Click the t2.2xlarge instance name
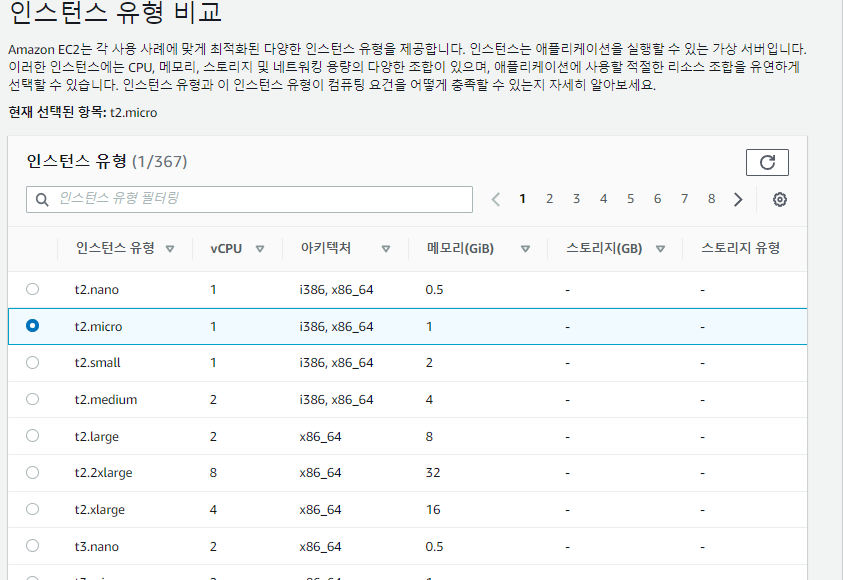 click(x=103, y=473)
